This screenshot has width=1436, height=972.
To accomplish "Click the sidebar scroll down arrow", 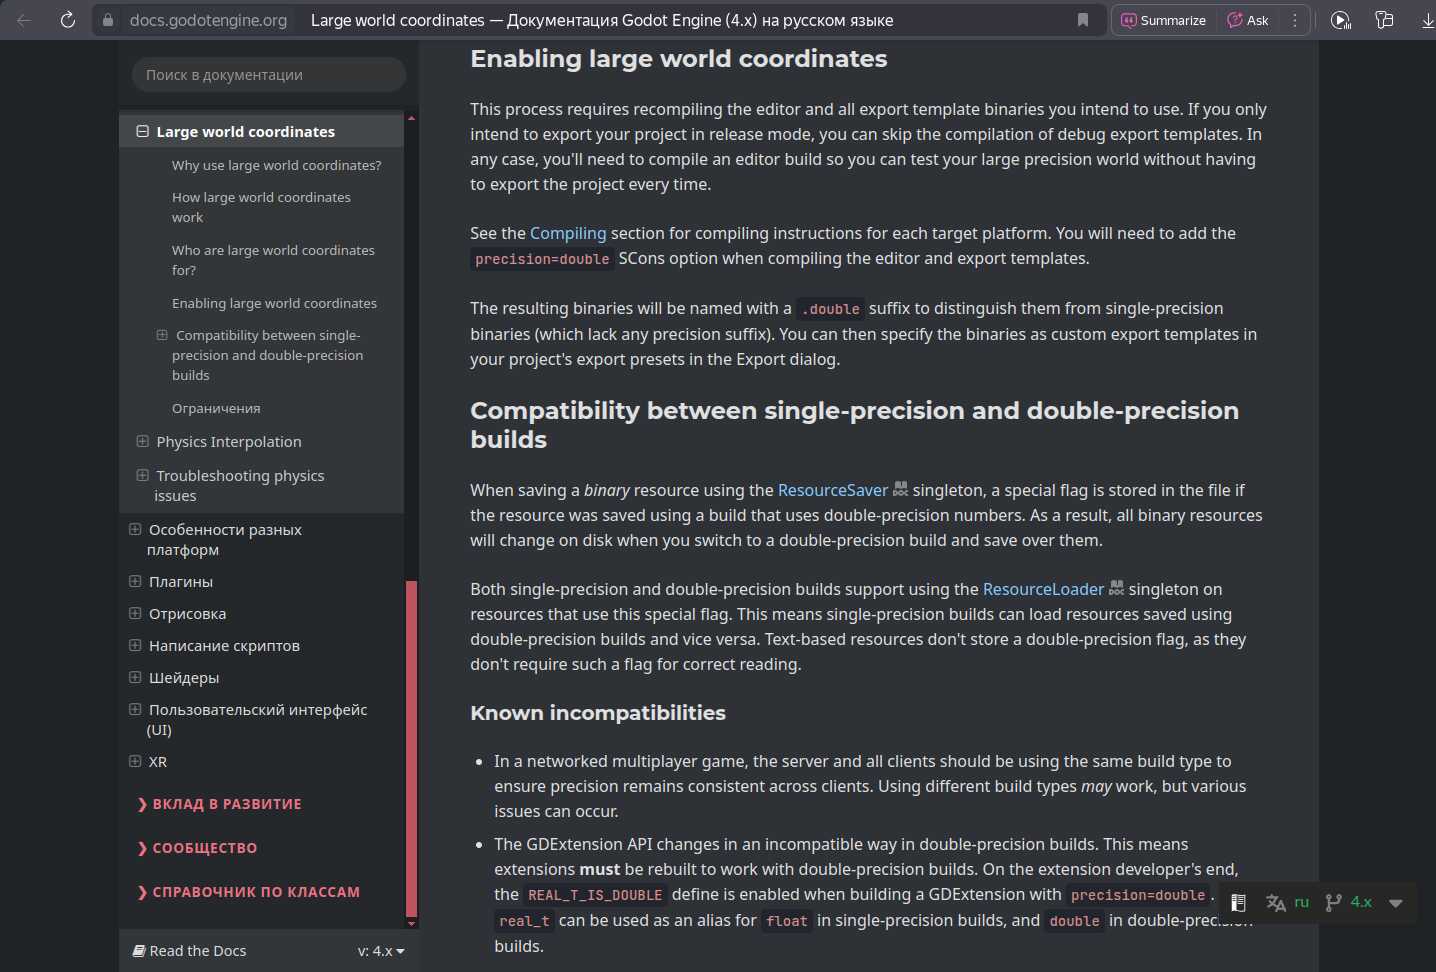I will tap(411, 923).
